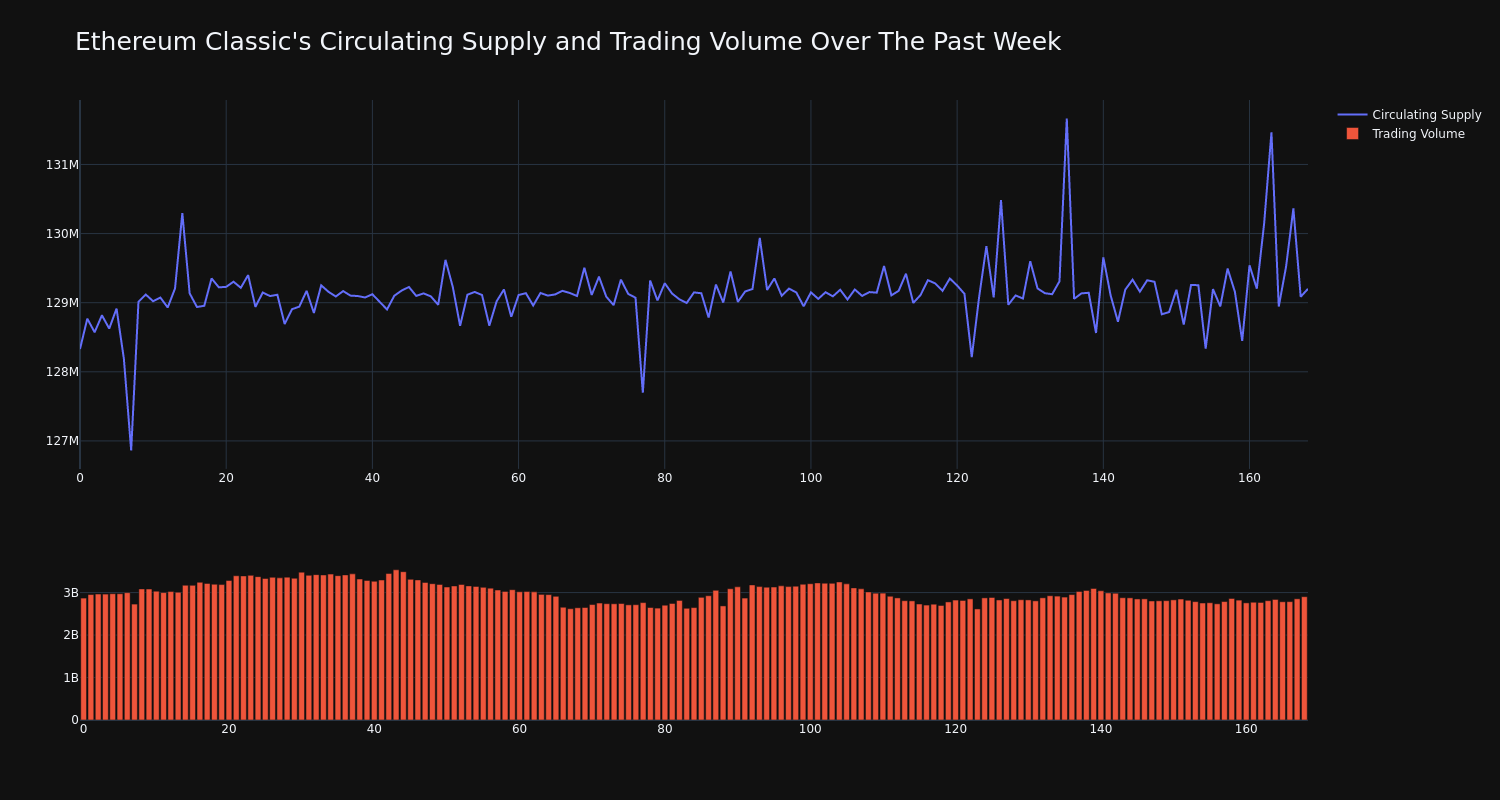Click the chart title text
Viewport: 1500px width, 800px height.
click(568, 42)
